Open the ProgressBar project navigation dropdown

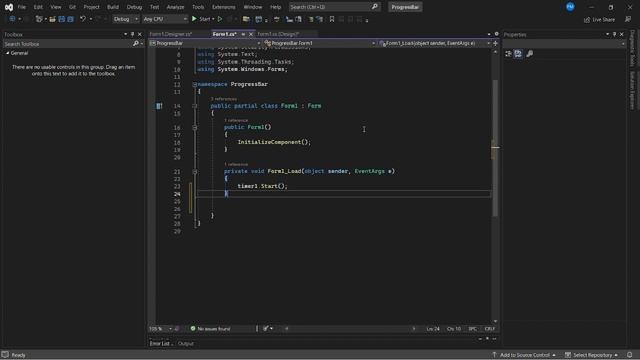click(205, 43)
